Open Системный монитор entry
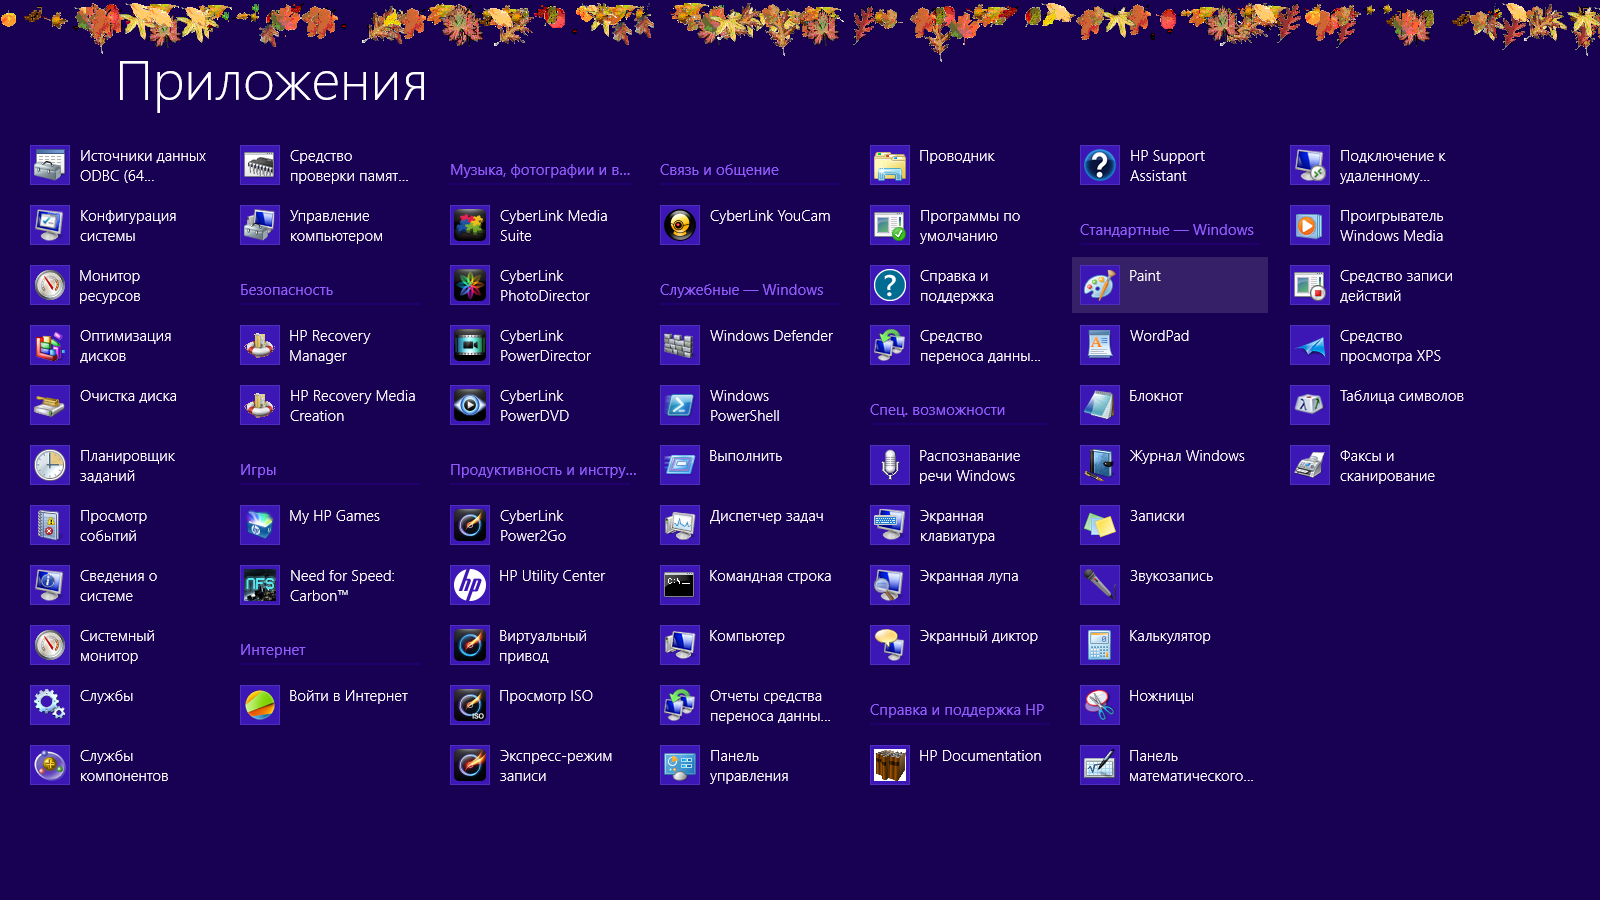 (94, 645)
